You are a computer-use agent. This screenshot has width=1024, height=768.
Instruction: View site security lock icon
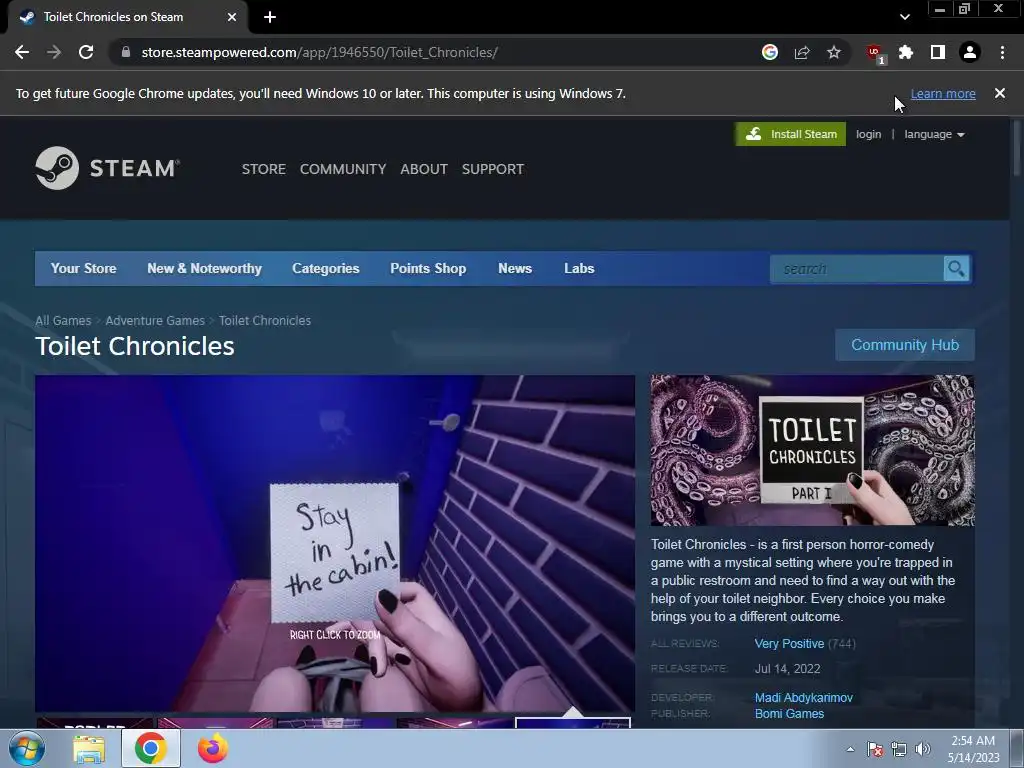coord(126,52)
